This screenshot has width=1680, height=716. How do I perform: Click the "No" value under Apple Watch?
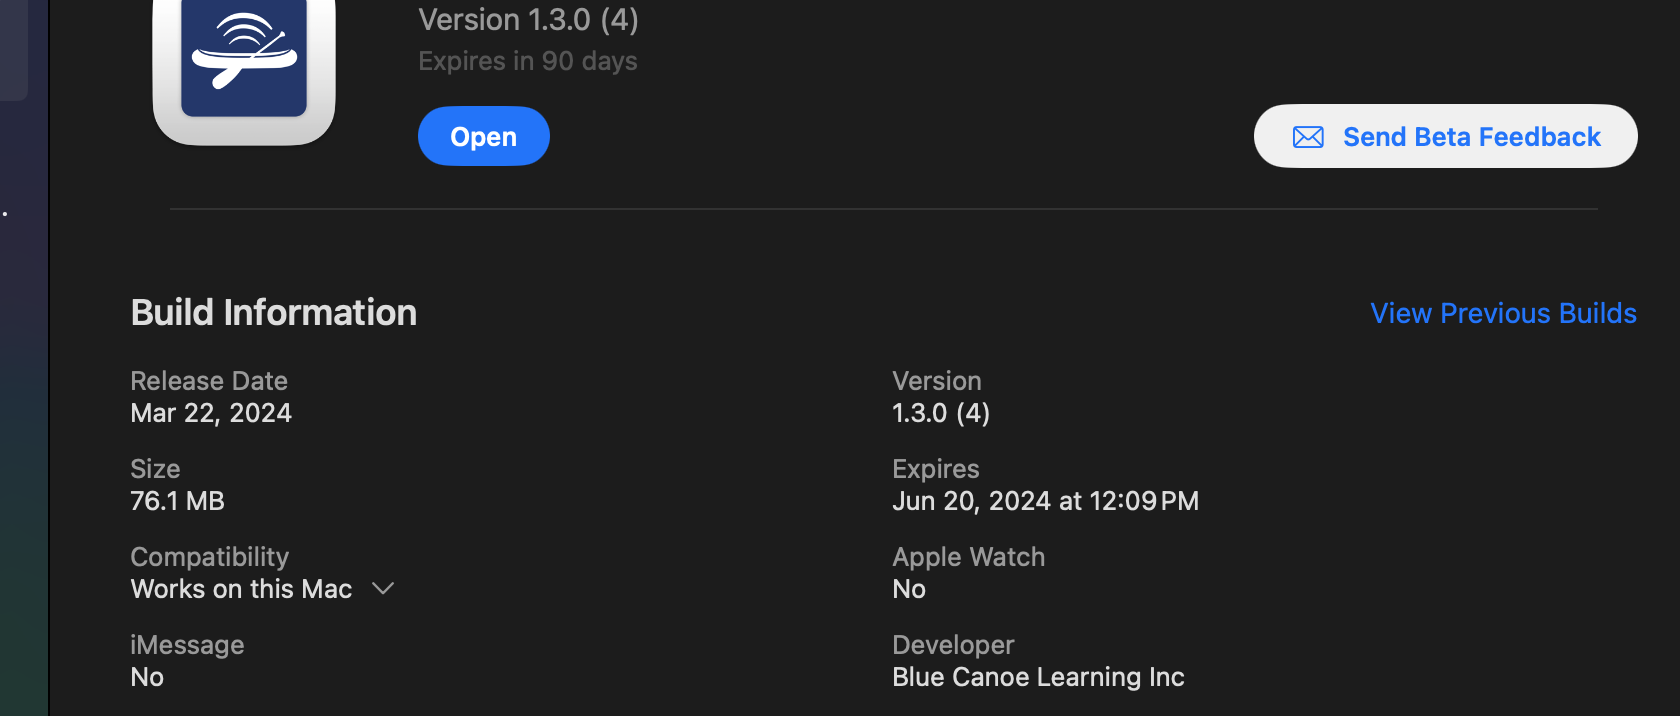click(909, 589)
